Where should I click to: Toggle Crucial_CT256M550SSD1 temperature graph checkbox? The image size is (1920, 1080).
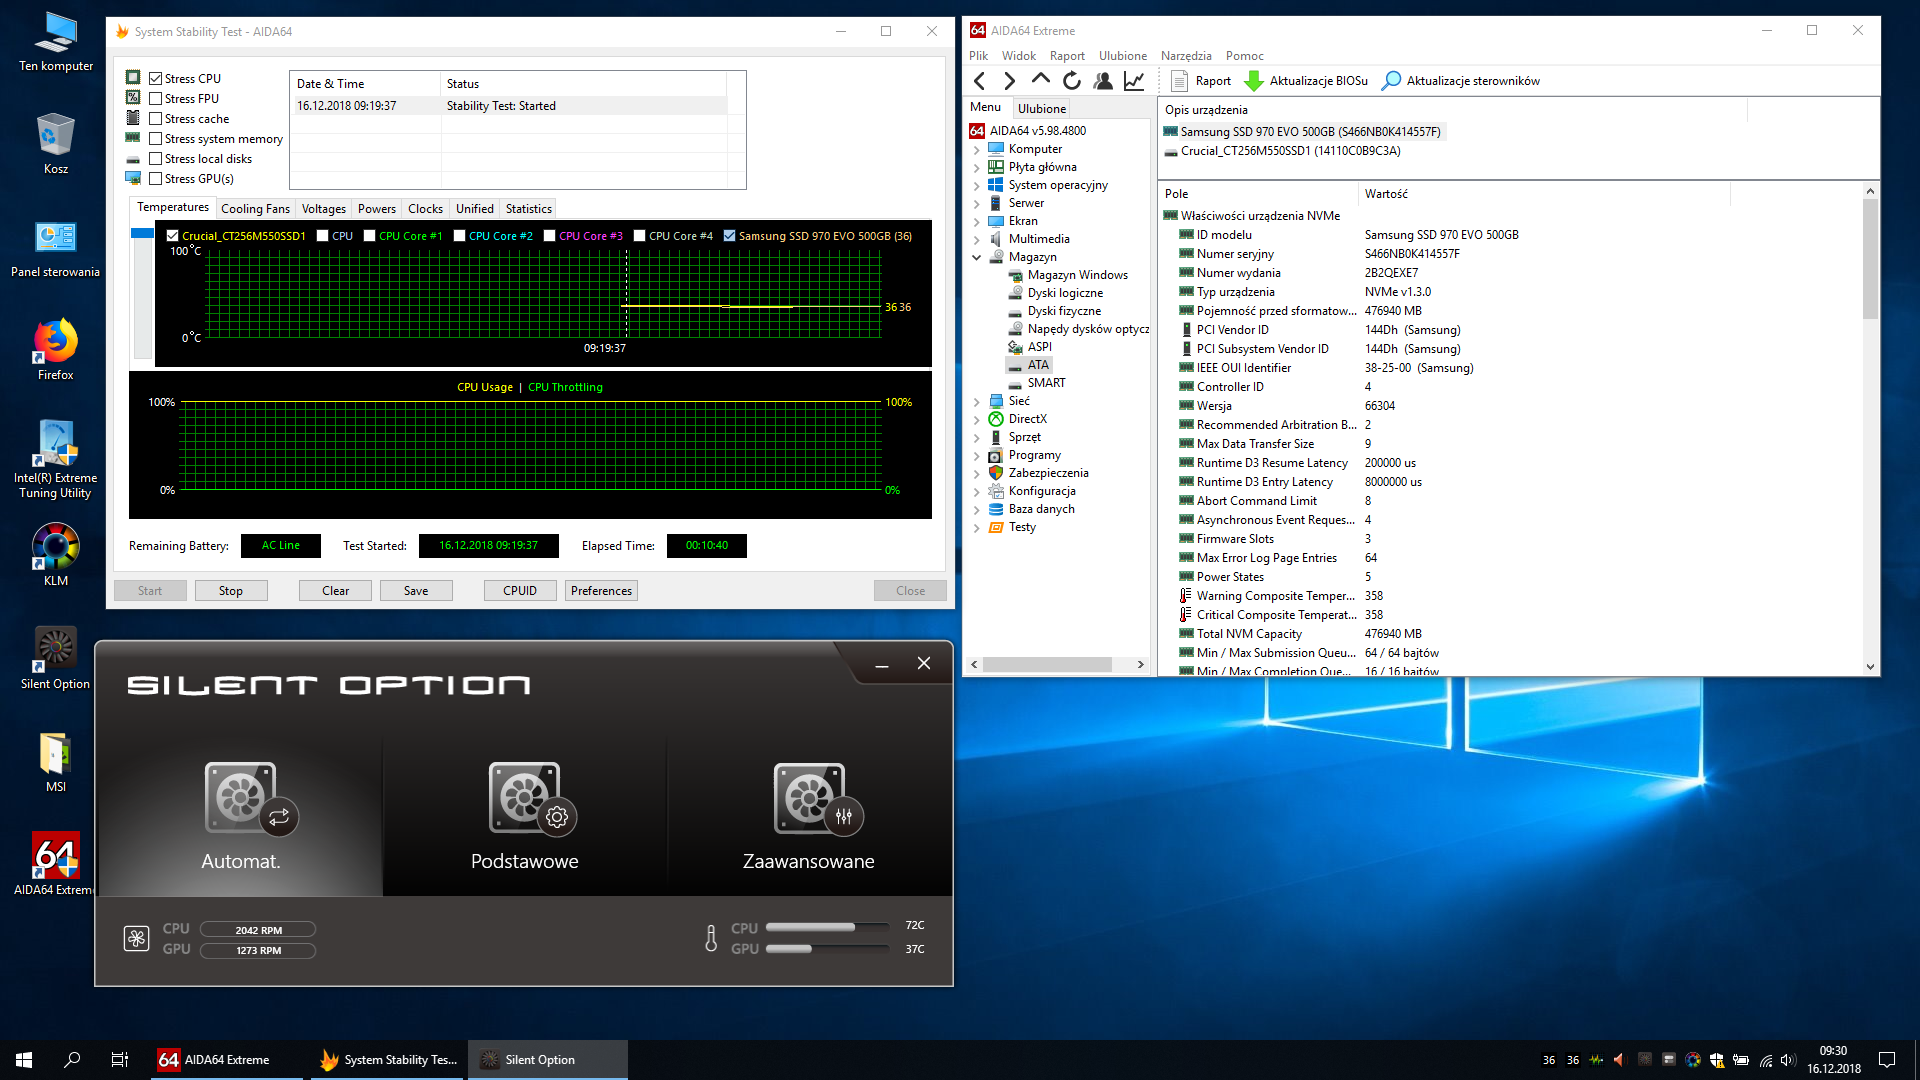point(173,236)
